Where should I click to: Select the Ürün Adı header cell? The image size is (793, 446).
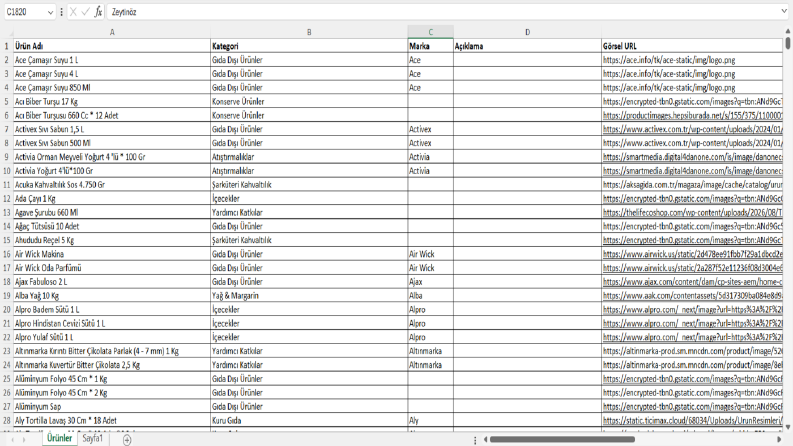pos(112,46)
